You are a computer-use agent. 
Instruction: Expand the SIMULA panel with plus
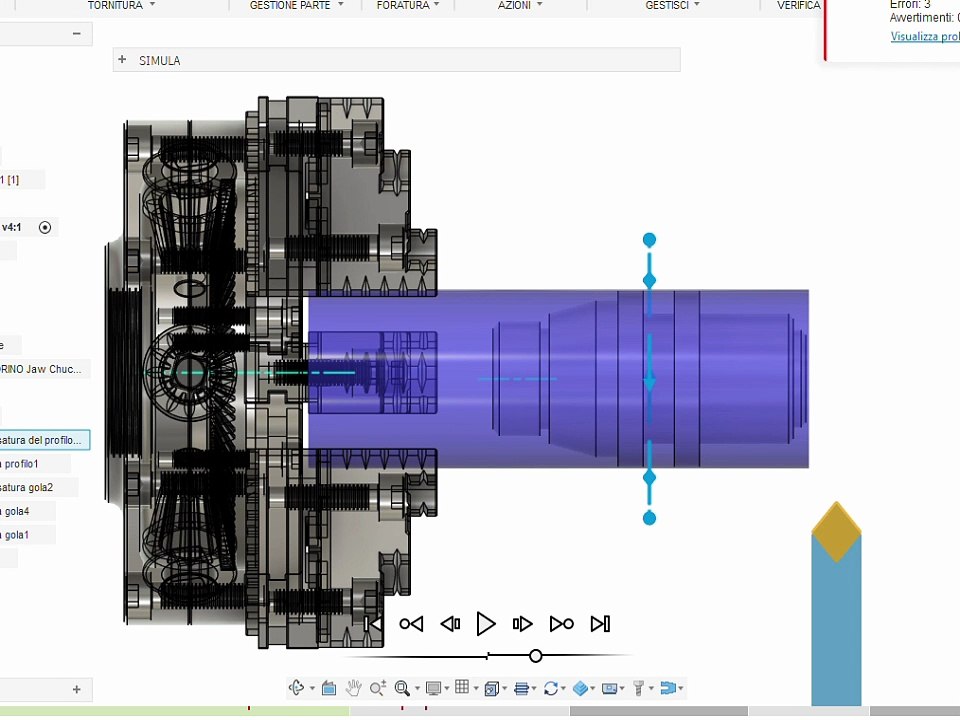click(x=122, y=59)
